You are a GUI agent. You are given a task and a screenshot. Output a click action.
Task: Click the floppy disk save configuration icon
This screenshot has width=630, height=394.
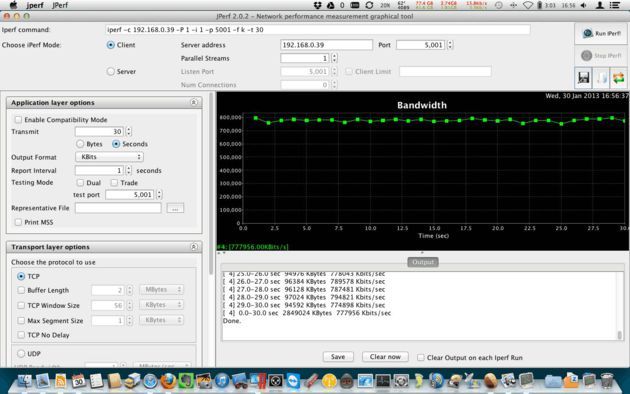click(x=583, y=78)
